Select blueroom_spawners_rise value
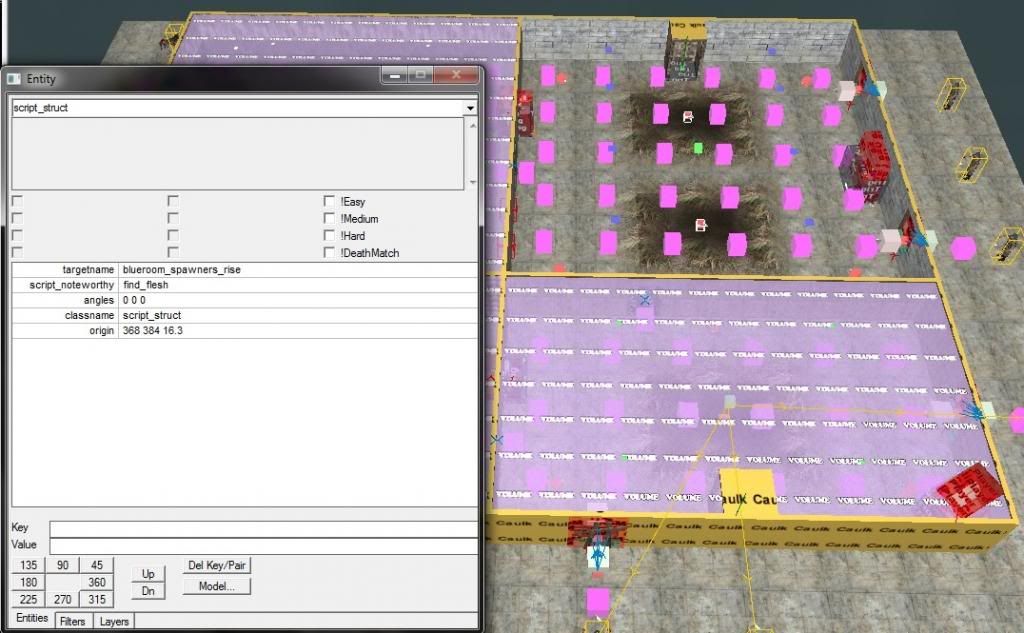The width and height of the screenshot is (1024, 633). tap(182, 269)
